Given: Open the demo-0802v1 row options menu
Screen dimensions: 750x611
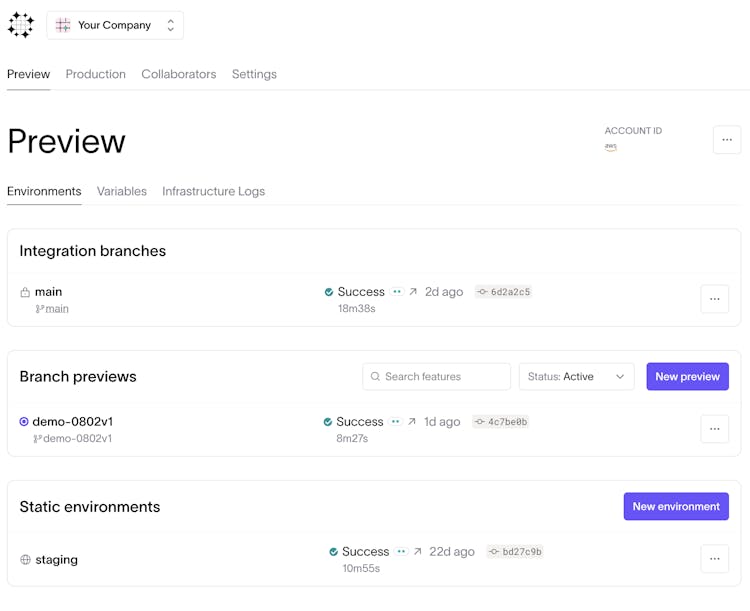Looking at the screenshot, I should [714, 429].
